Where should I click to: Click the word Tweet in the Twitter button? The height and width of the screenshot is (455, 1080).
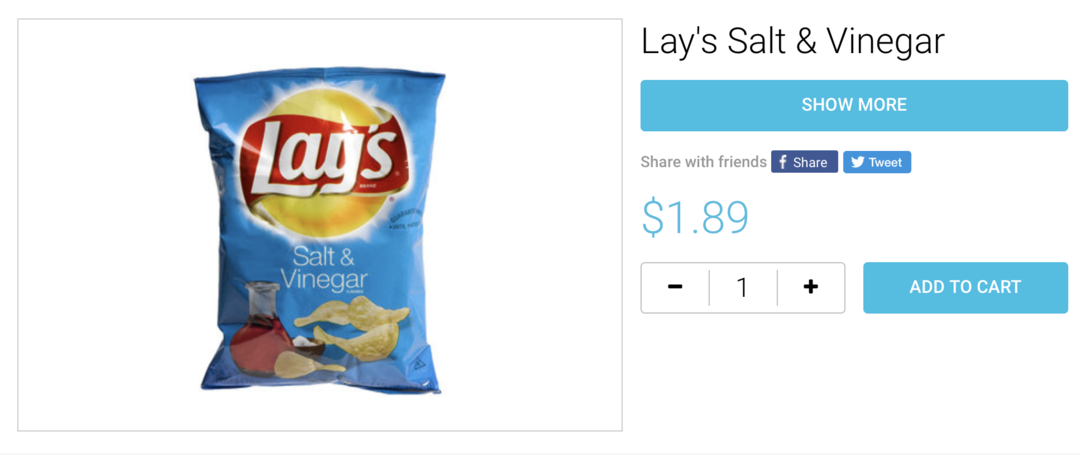[885, 162]
